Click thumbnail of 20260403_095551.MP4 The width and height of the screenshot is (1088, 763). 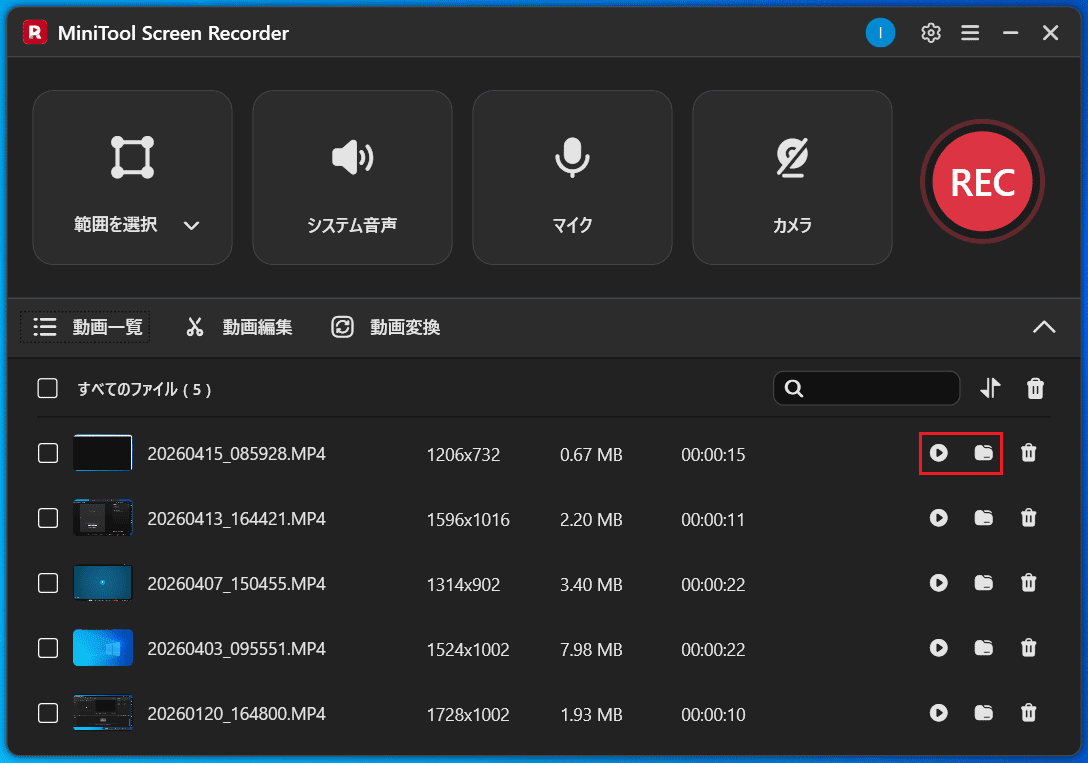point(103,648)
